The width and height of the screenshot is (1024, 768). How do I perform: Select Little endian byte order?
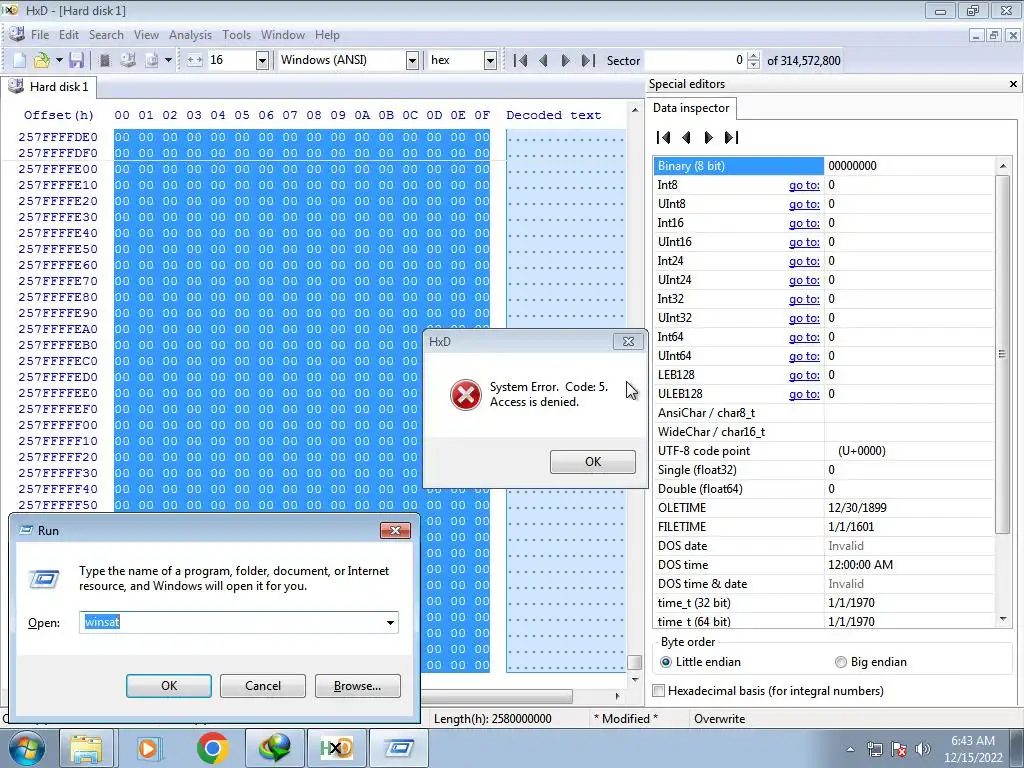[x=701, y=662]
